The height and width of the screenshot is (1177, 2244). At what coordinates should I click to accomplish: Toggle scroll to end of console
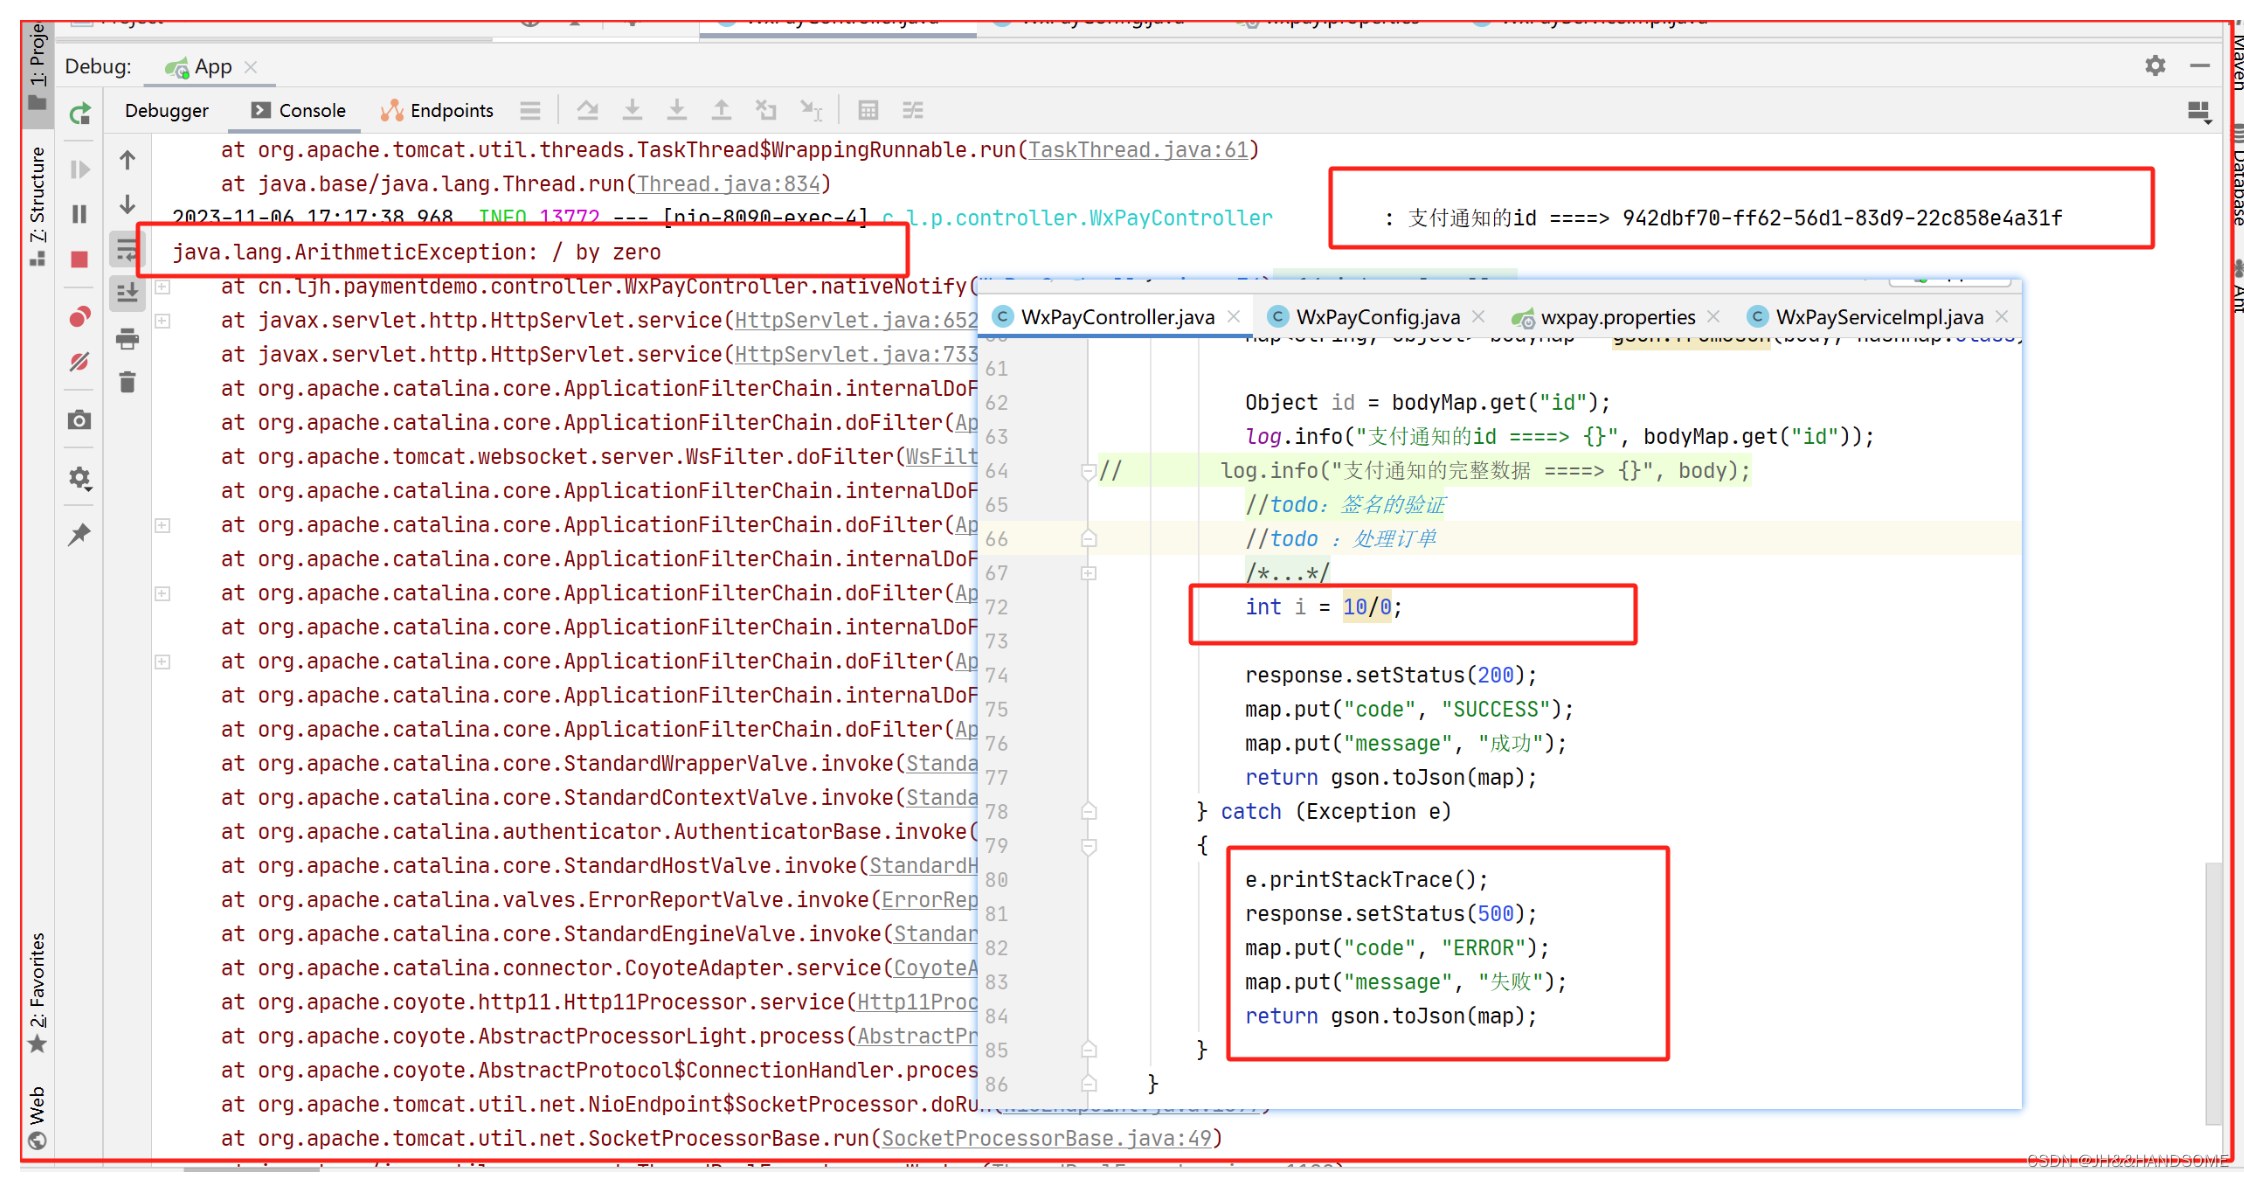tap(127, 293)
